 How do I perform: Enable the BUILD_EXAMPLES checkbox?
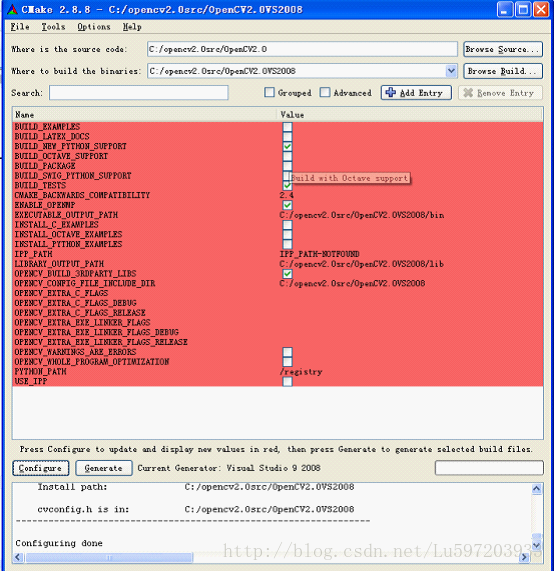pos(287,127)
